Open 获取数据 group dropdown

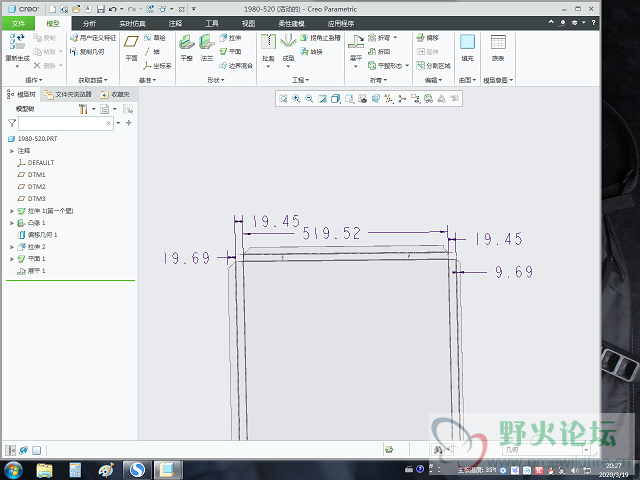pyautogui.click(x=93, y=80)
